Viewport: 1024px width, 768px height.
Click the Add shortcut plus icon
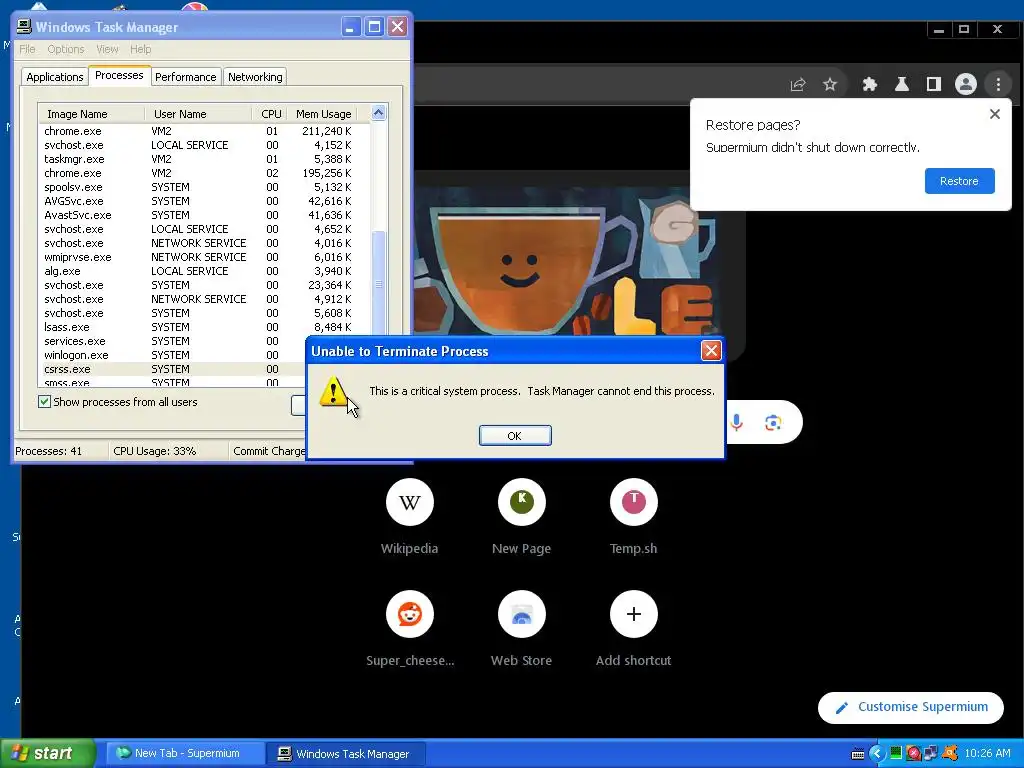pos(633,614)
